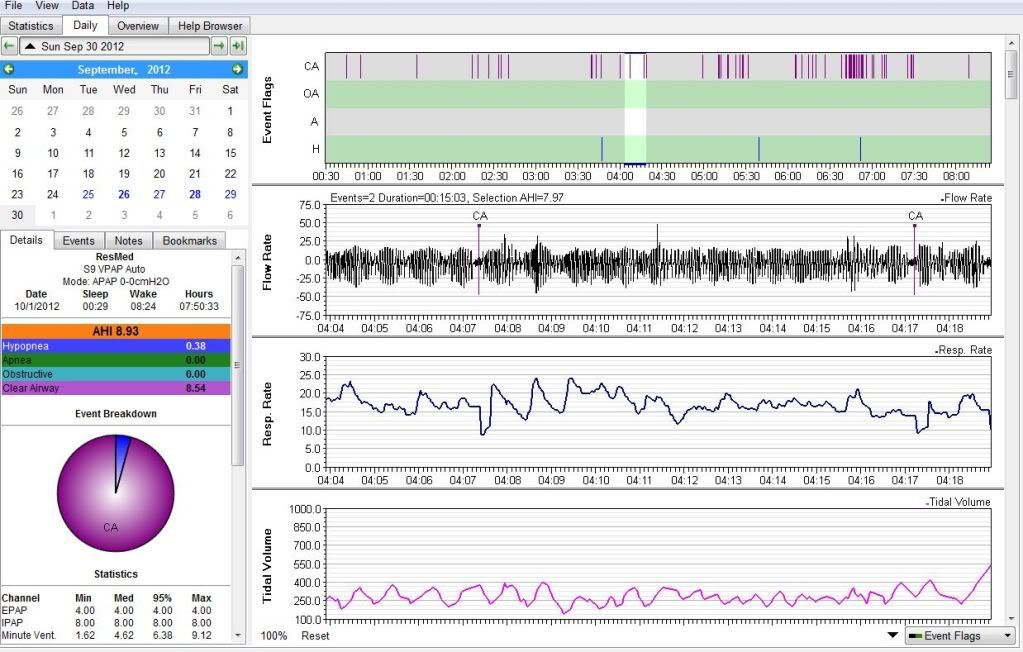Click the September, 2012 month title
Viewport: 1023px width, 652px height.
pos(124,69)
